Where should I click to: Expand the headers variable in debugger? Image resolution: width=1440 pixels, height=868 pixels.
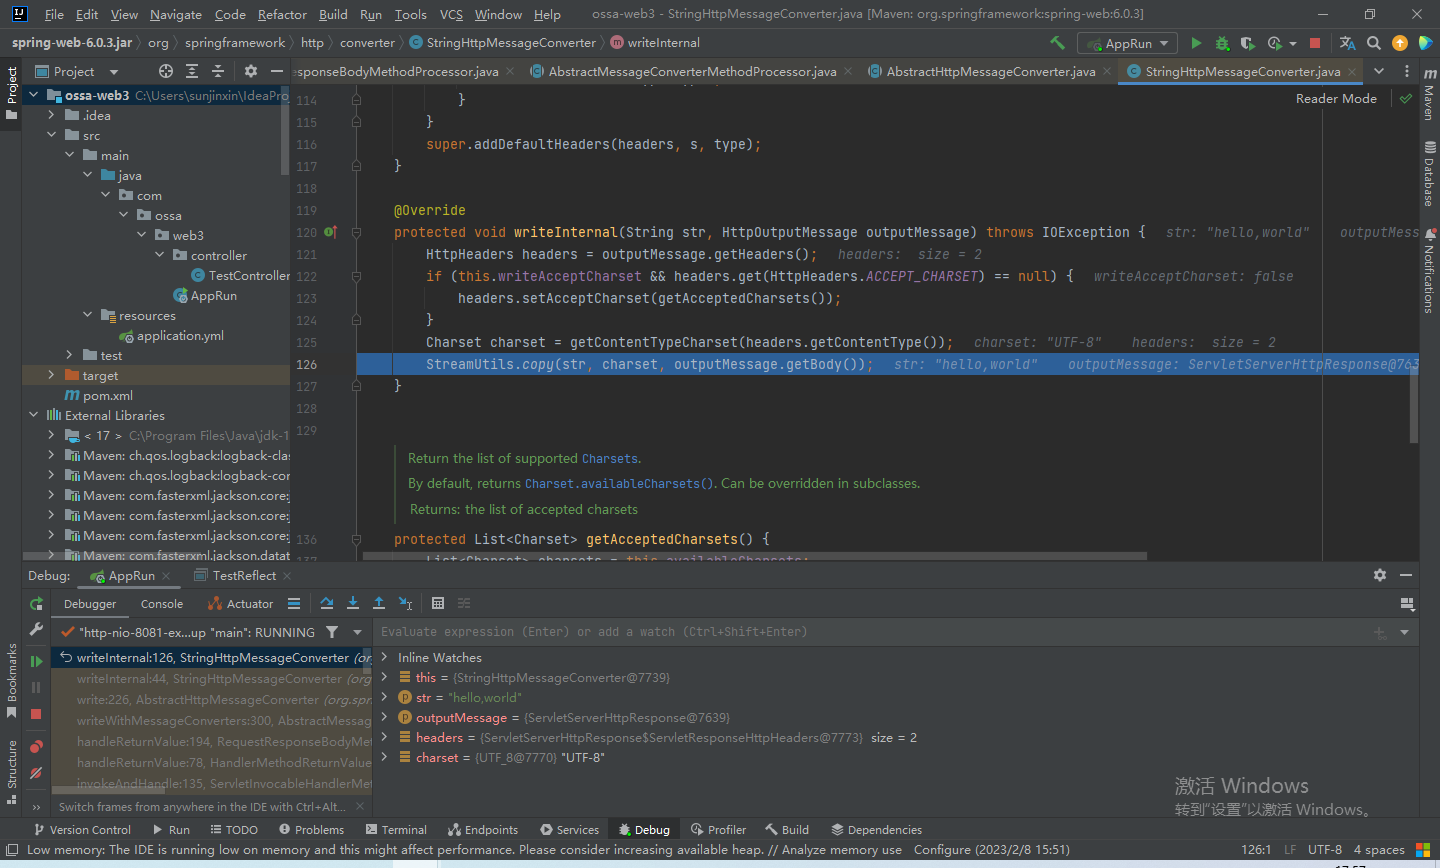[385, 737]
